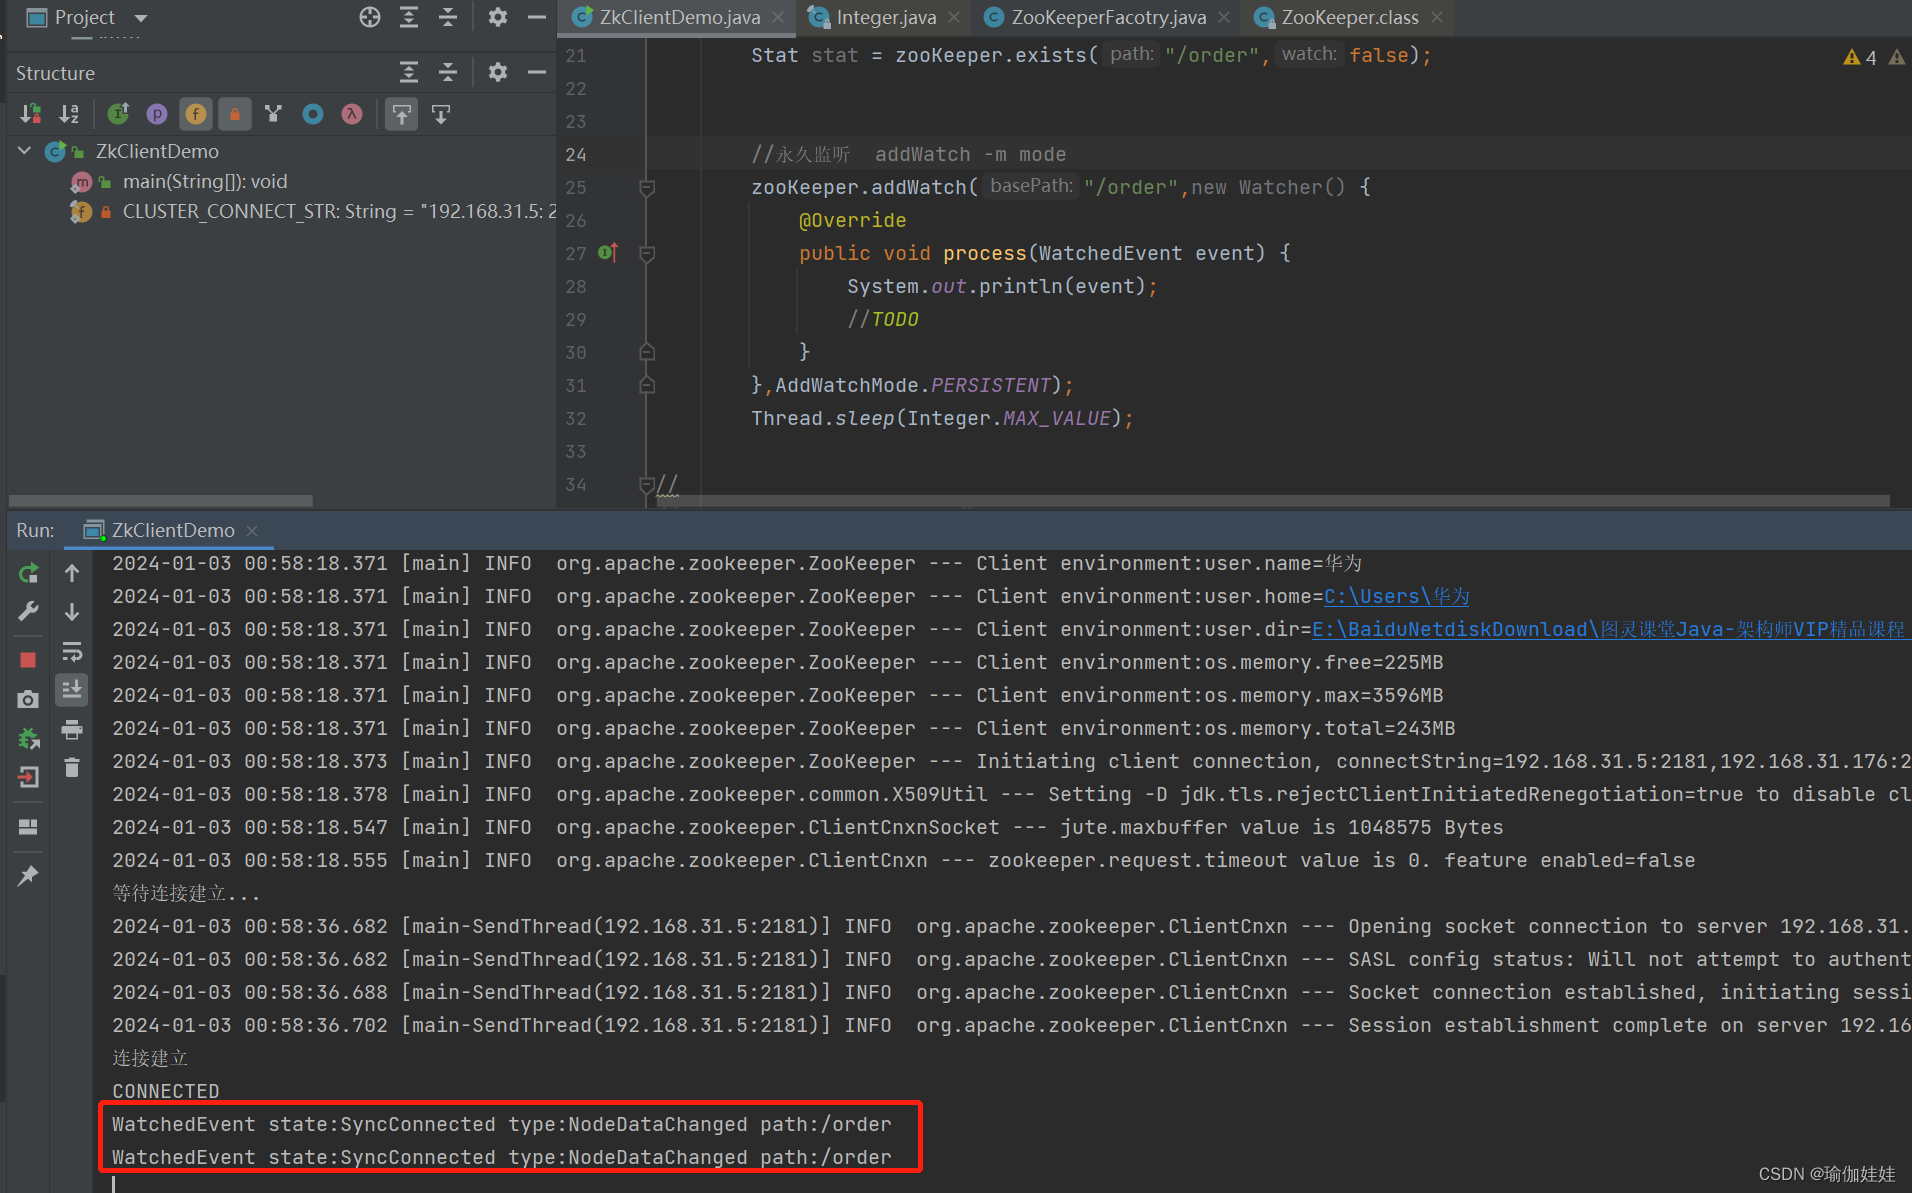The image size is (1912, 1193).
Task: Fold the process method end at line 30
Action: 647,352
